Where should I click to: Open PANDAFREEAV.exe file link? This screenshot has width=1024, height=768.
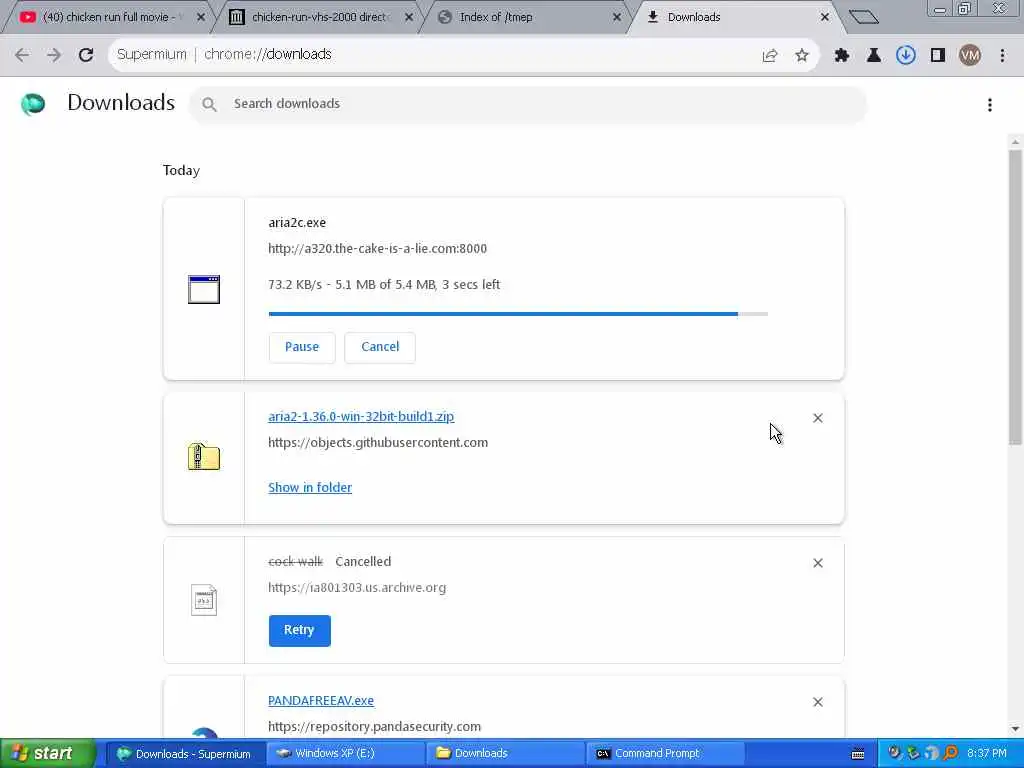coord(321,701)
